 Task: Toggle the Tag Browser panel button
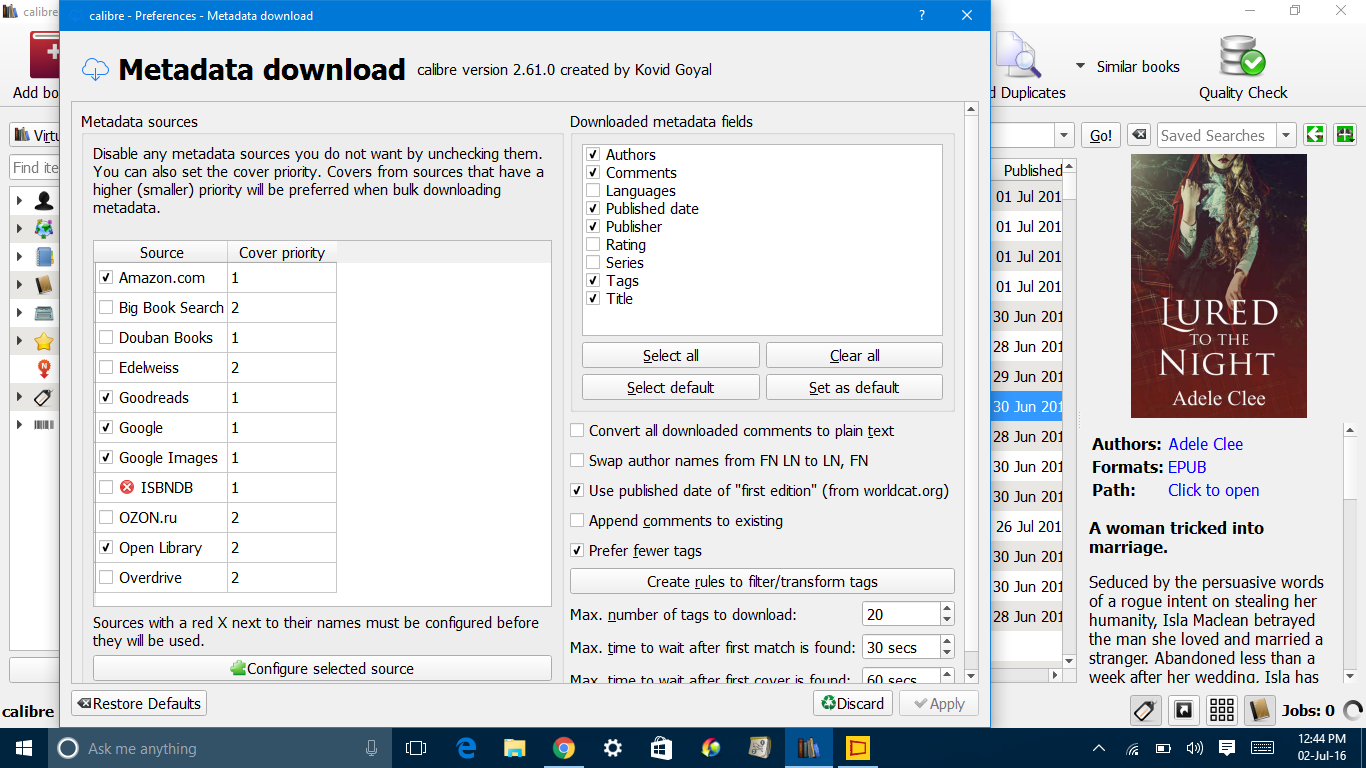coord(1146,711)
